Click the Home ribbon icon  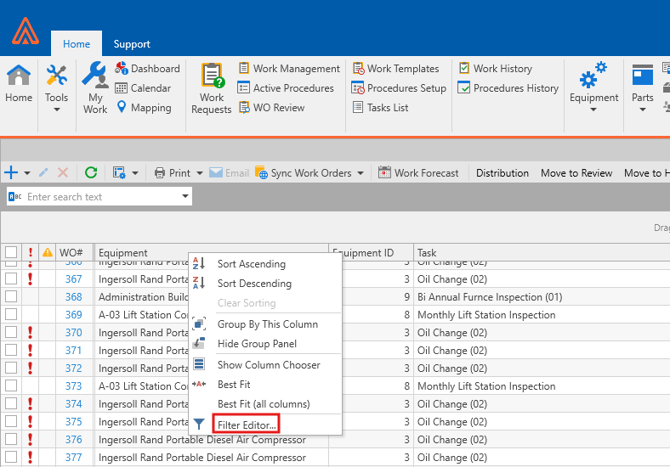click(x=18, y=84)
